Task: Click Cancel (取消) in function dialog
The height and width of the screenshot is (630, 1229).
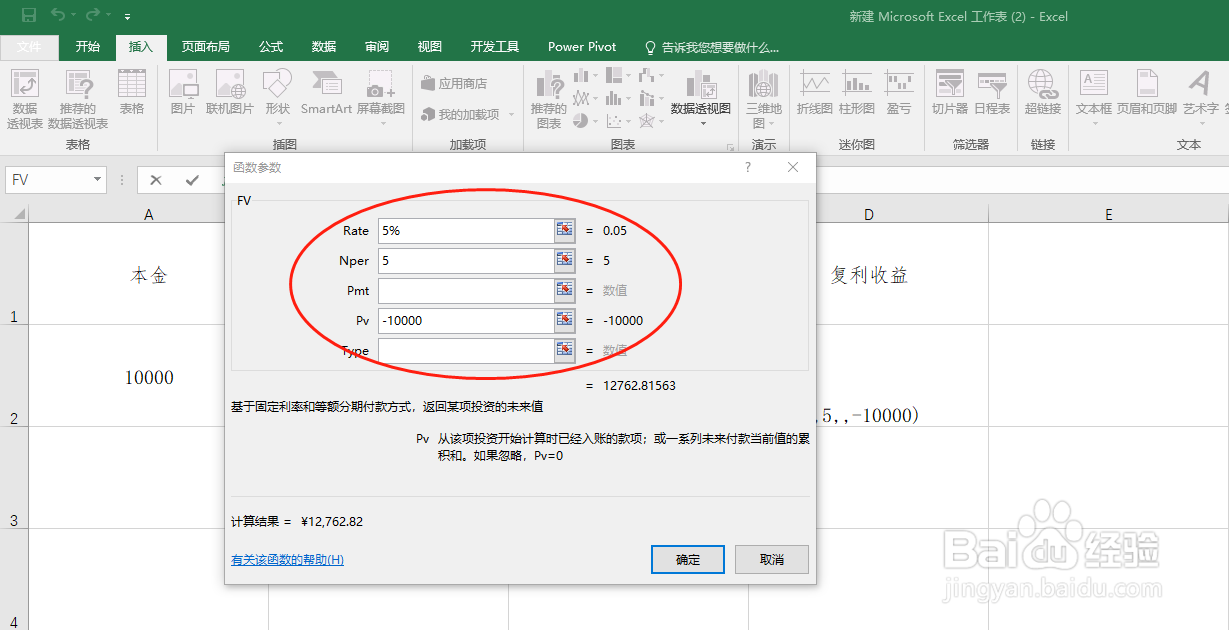Action: [772, 559]
